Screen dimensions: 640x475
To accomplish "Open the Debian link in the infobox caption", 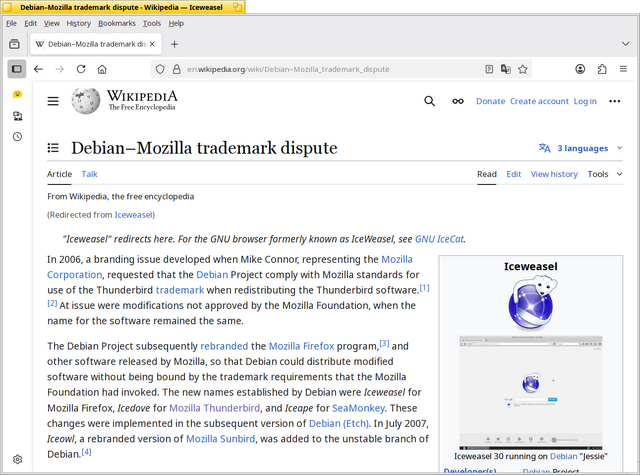I will tap(563, 456).
